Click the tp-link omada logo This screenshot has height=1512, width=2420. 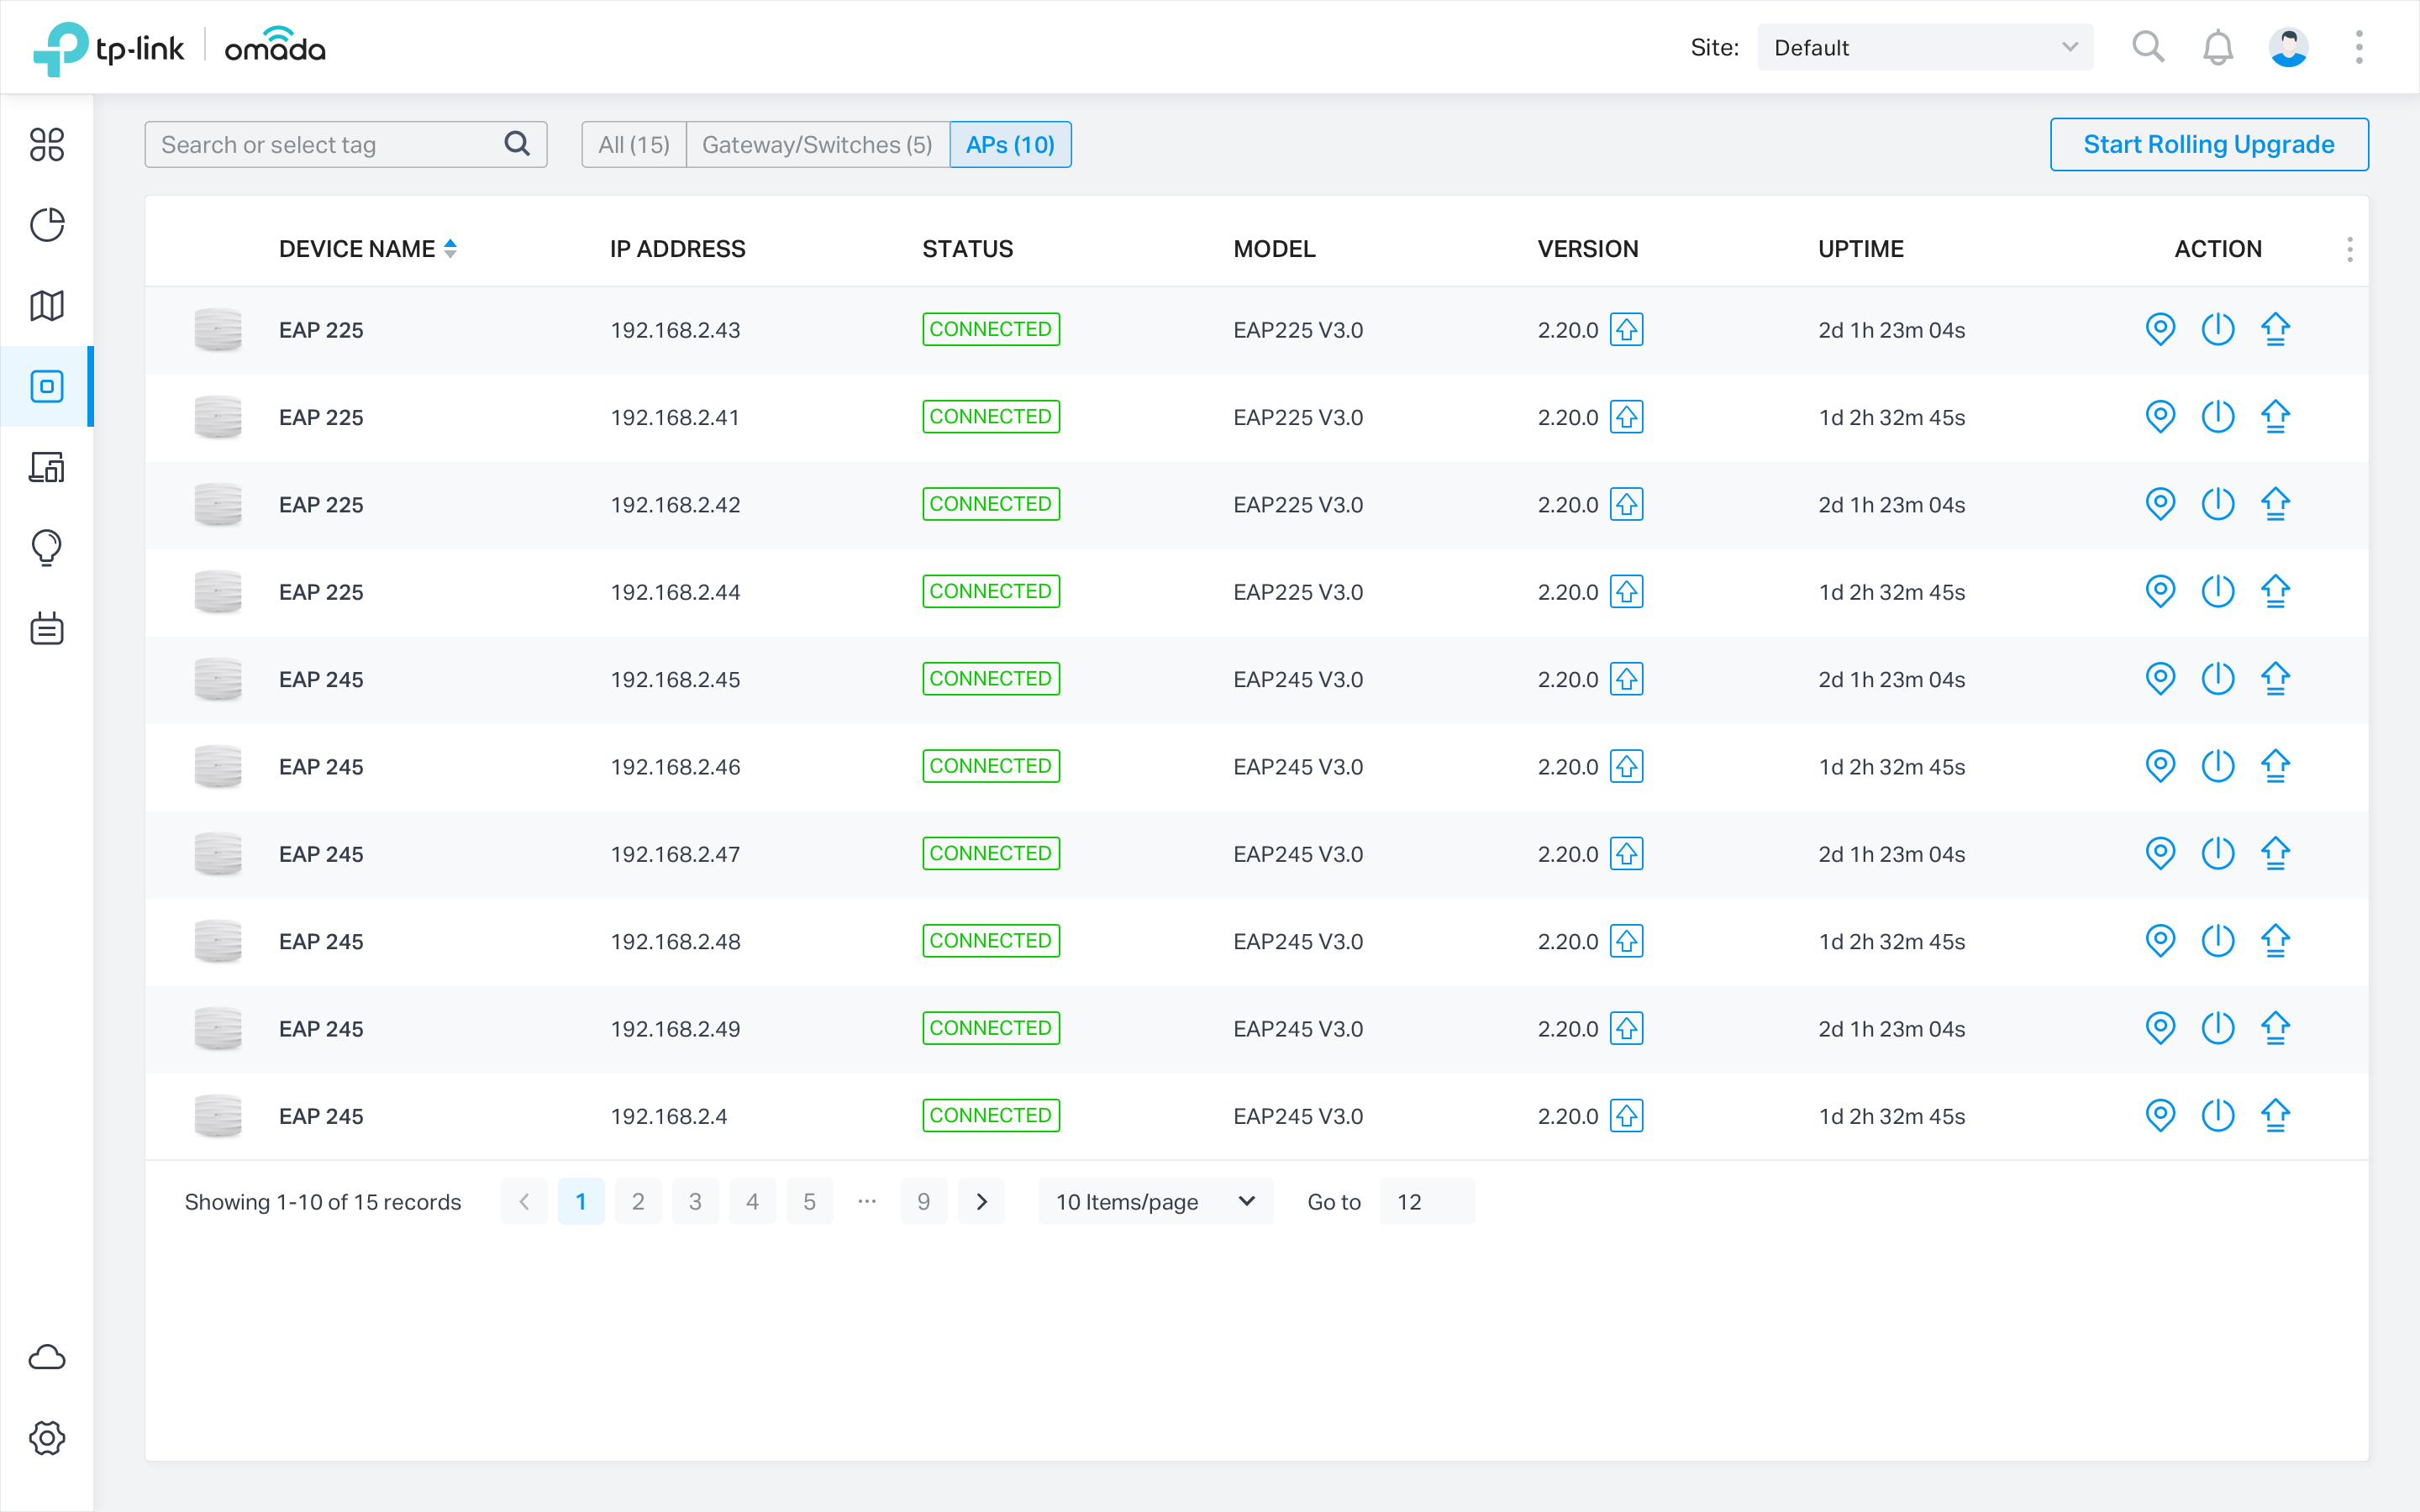179,47
